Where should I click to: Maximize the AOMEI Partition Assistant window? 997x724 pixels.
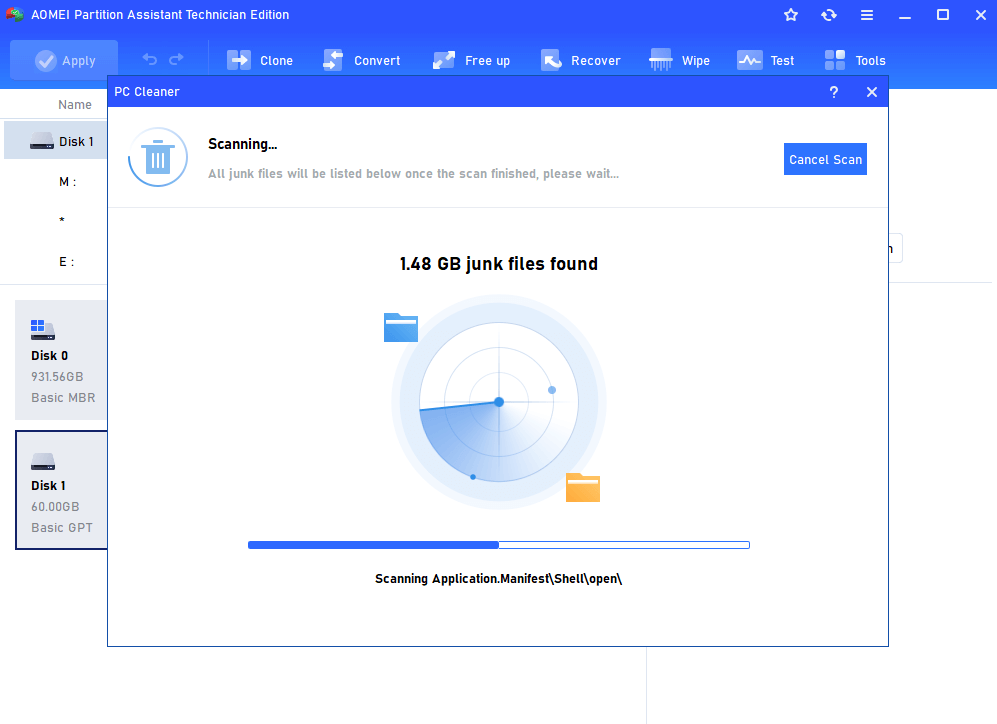tap(943, 15)
